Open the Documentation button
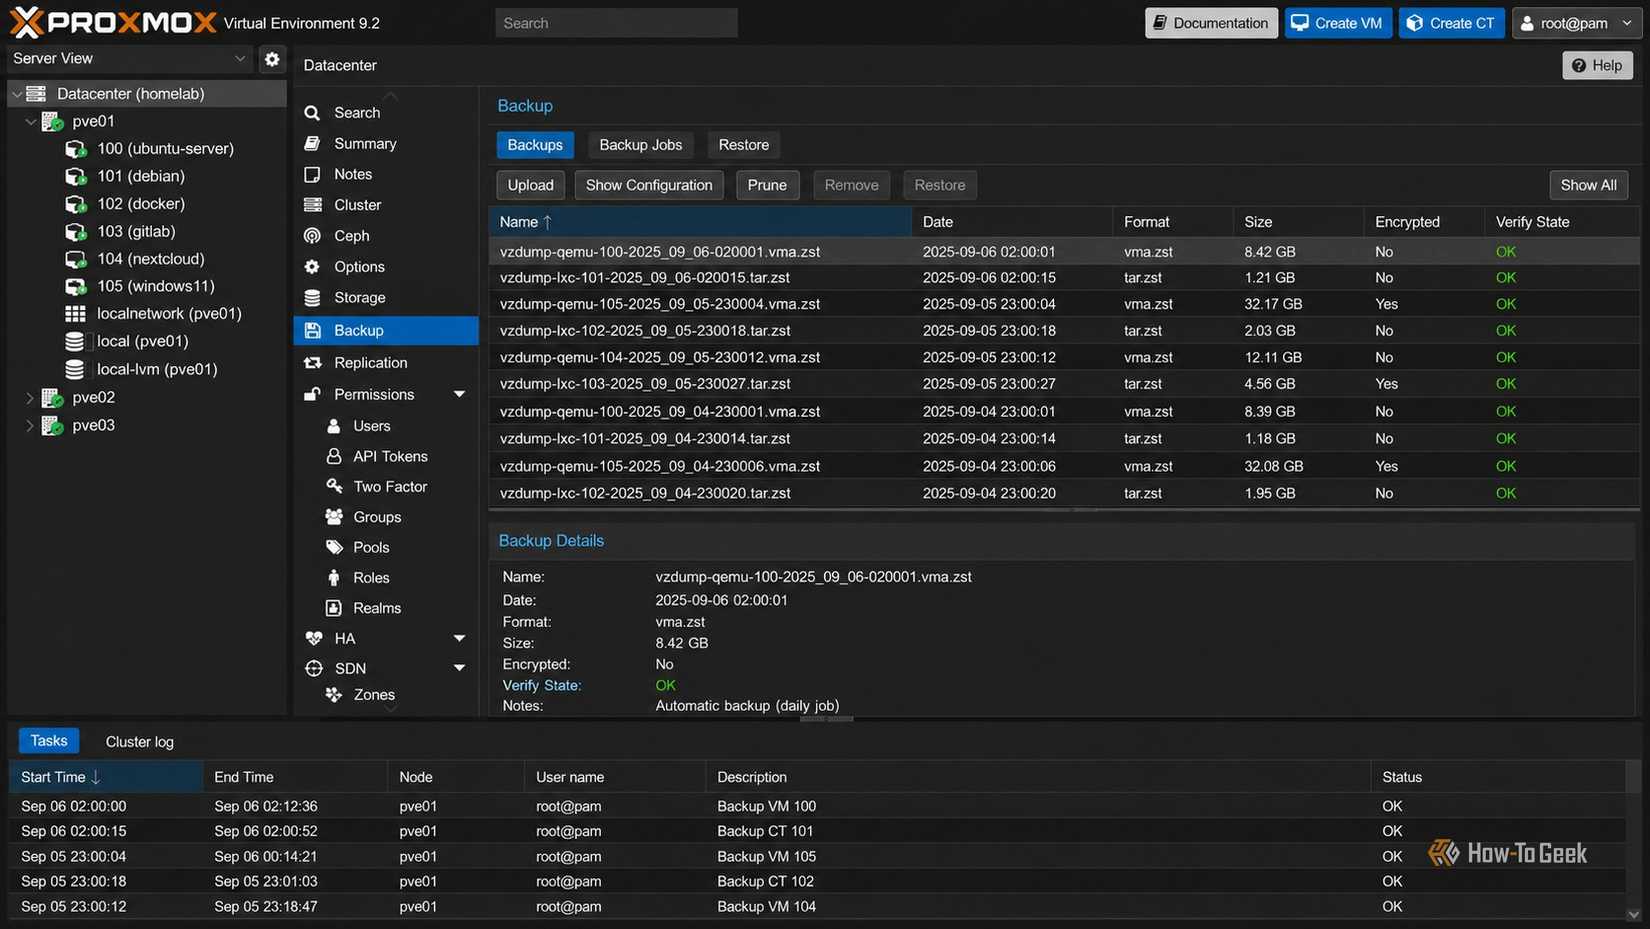 point(1211,23)
